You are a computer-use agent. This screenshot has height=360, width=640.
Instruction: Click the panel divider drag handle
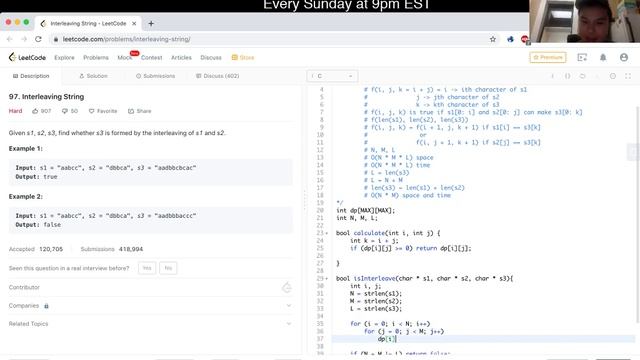[304, 200]
